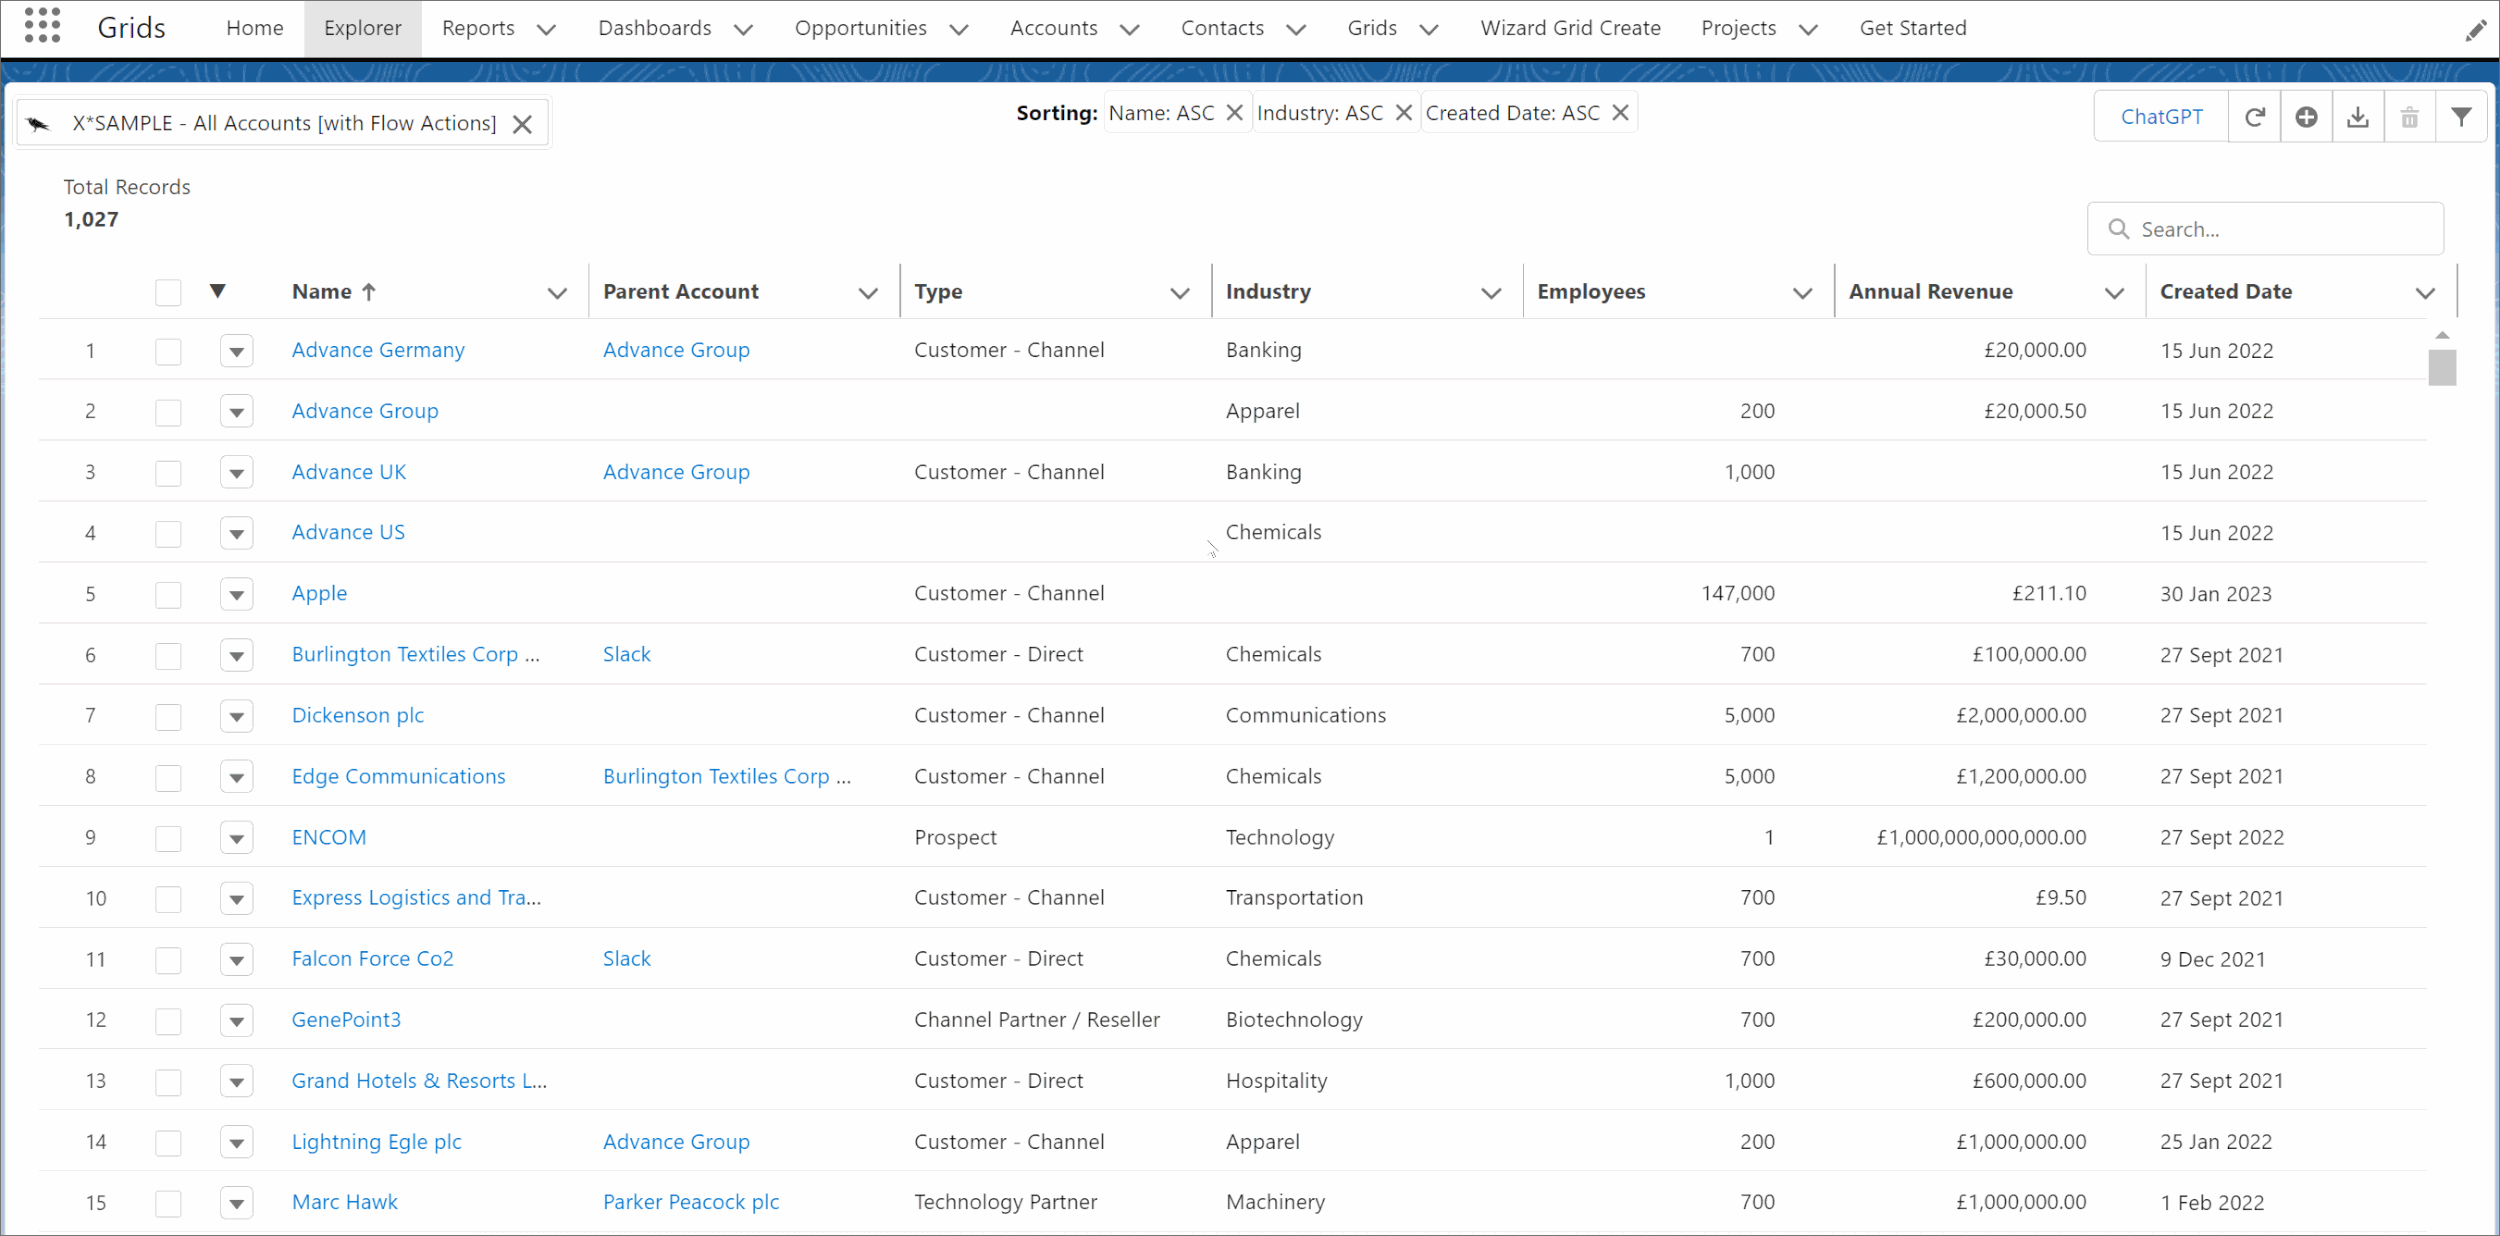
Task: Open the Wizard Grid Create tab
Action: [1570, 28]
